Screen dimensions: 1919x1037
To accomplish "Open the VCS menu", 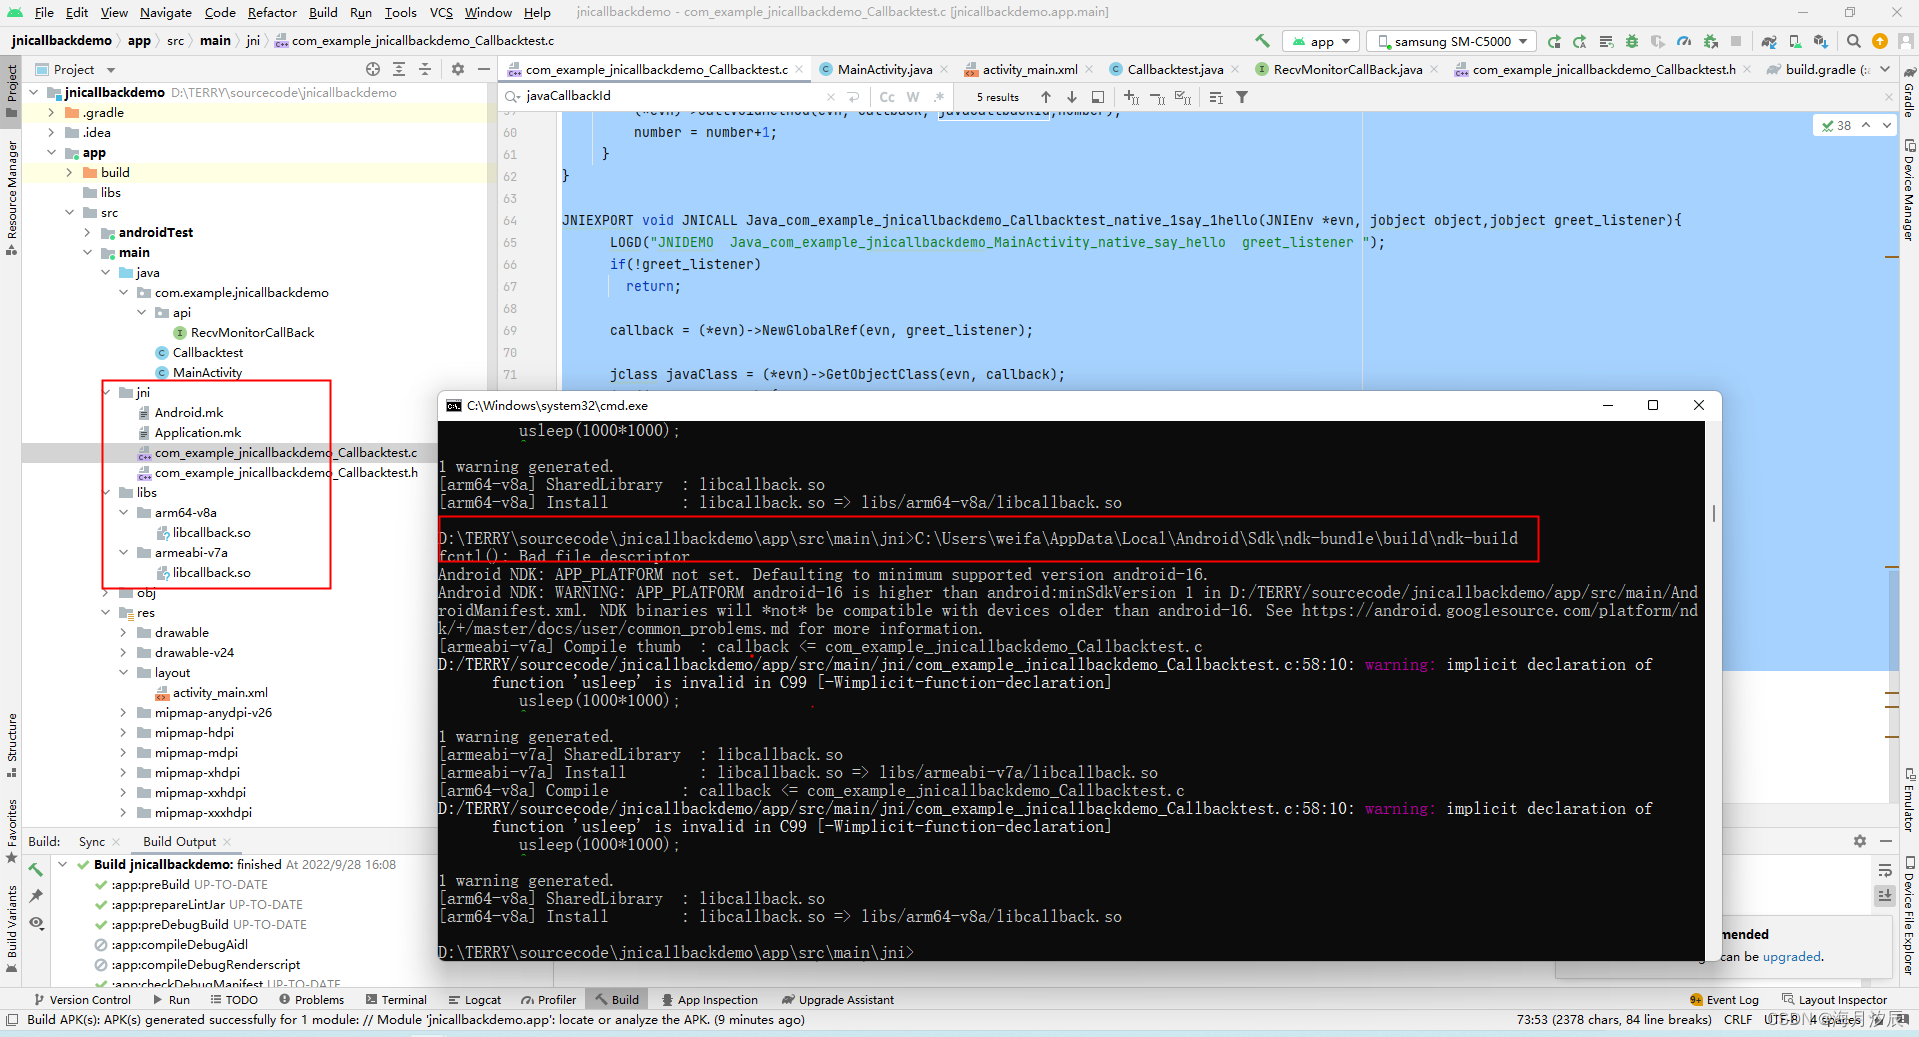I will (x=440, y=12).
